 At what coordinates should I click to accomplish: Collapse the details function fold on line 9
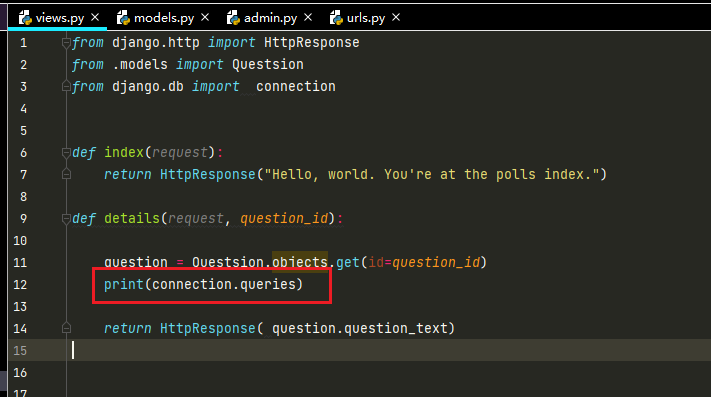66,219
